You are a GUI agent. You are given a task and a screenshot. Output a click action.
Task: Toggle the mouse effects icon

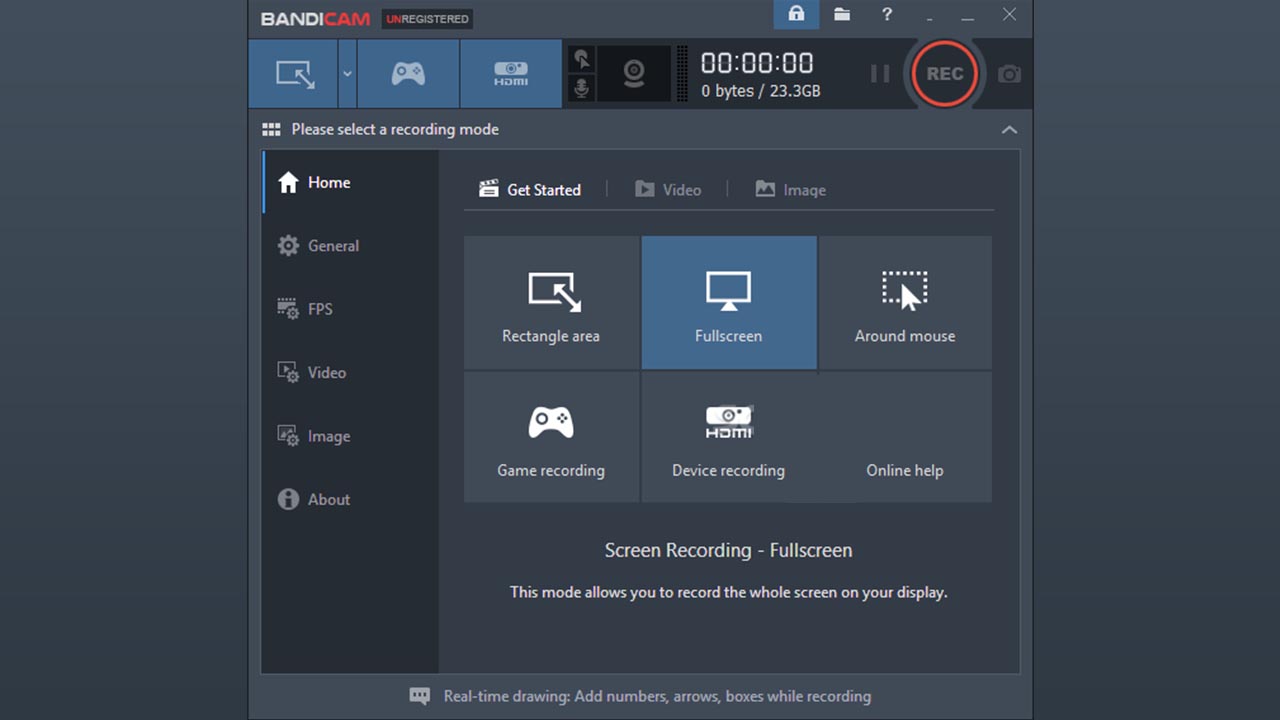pyautogui.click(x=581, y=59)
